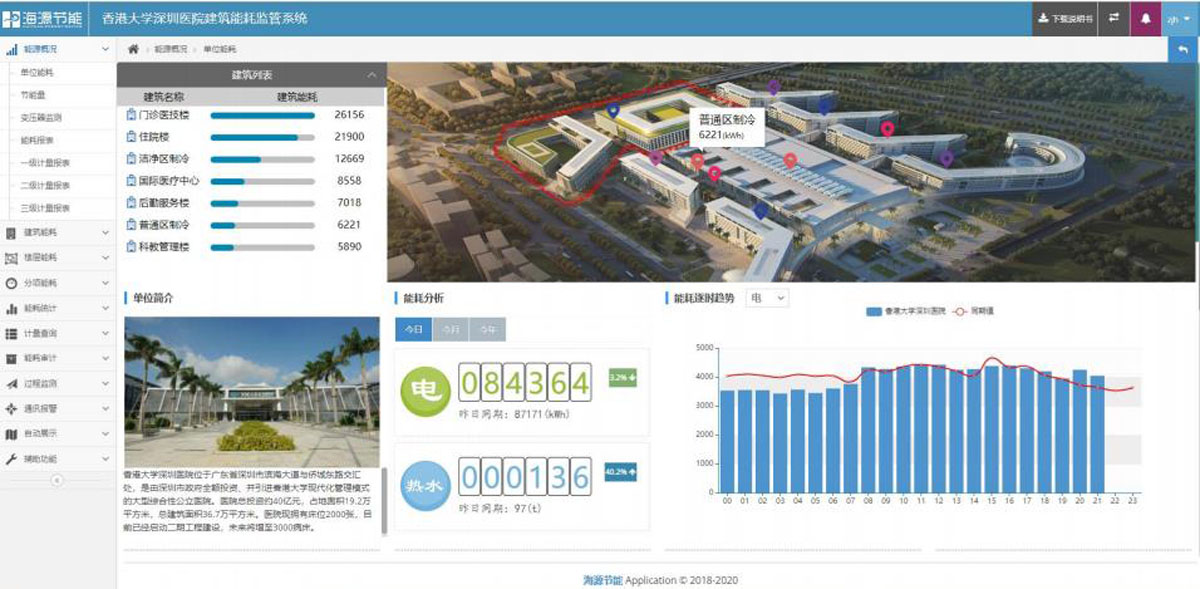Switch to the 今年 tab

pyautogui.click(x=487, y=329)
